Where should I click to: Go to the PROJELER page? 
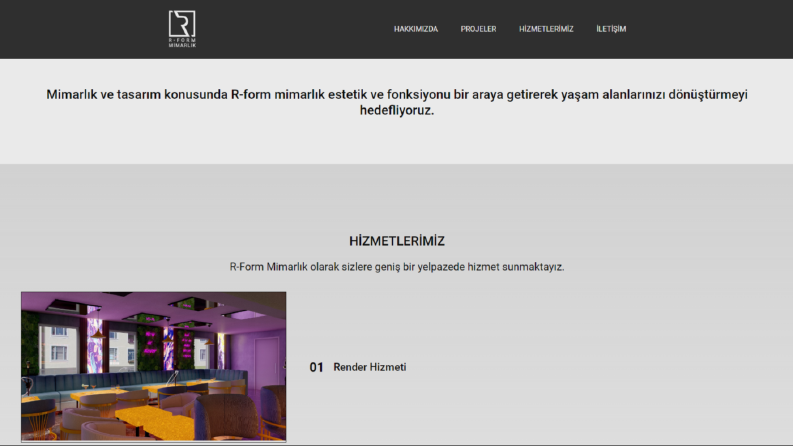(x=478, y=29)
